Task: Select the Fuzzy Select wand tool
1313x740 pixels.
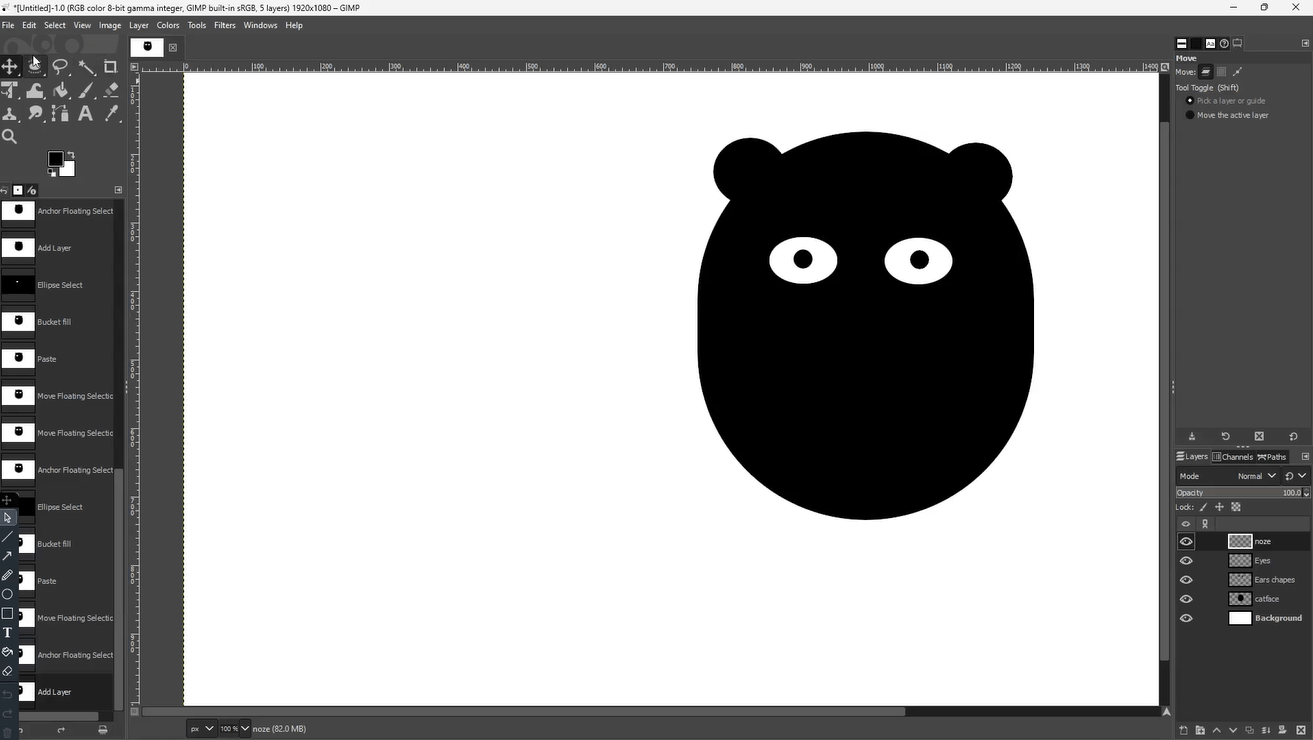Action: tap(86, 66)
